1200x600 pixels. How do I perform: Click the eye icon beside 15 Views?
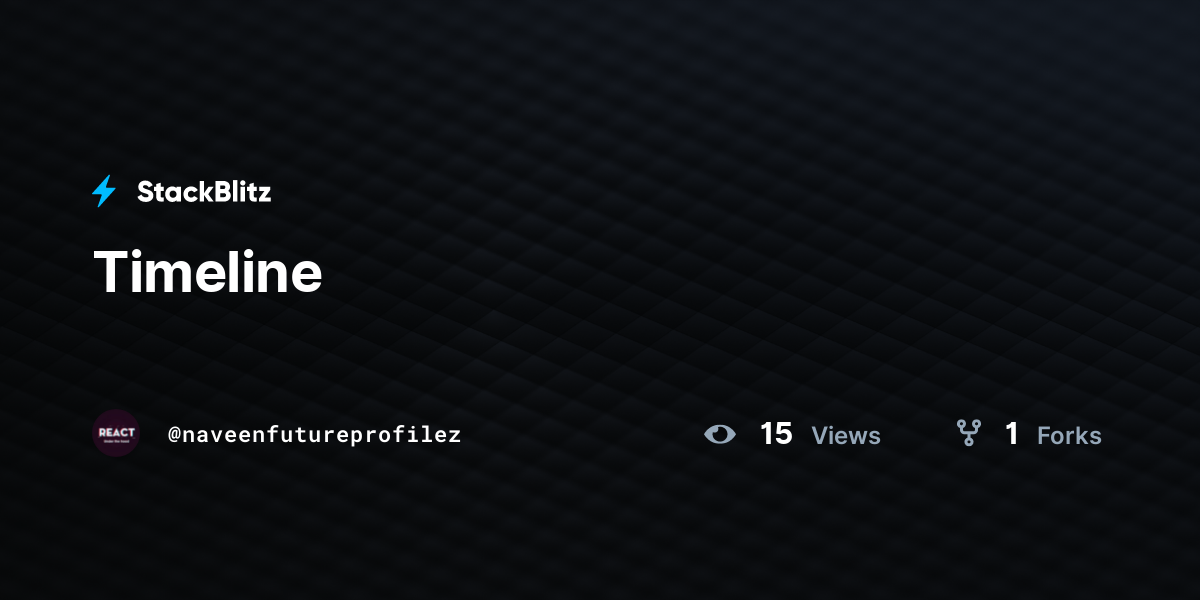[719, 434]
